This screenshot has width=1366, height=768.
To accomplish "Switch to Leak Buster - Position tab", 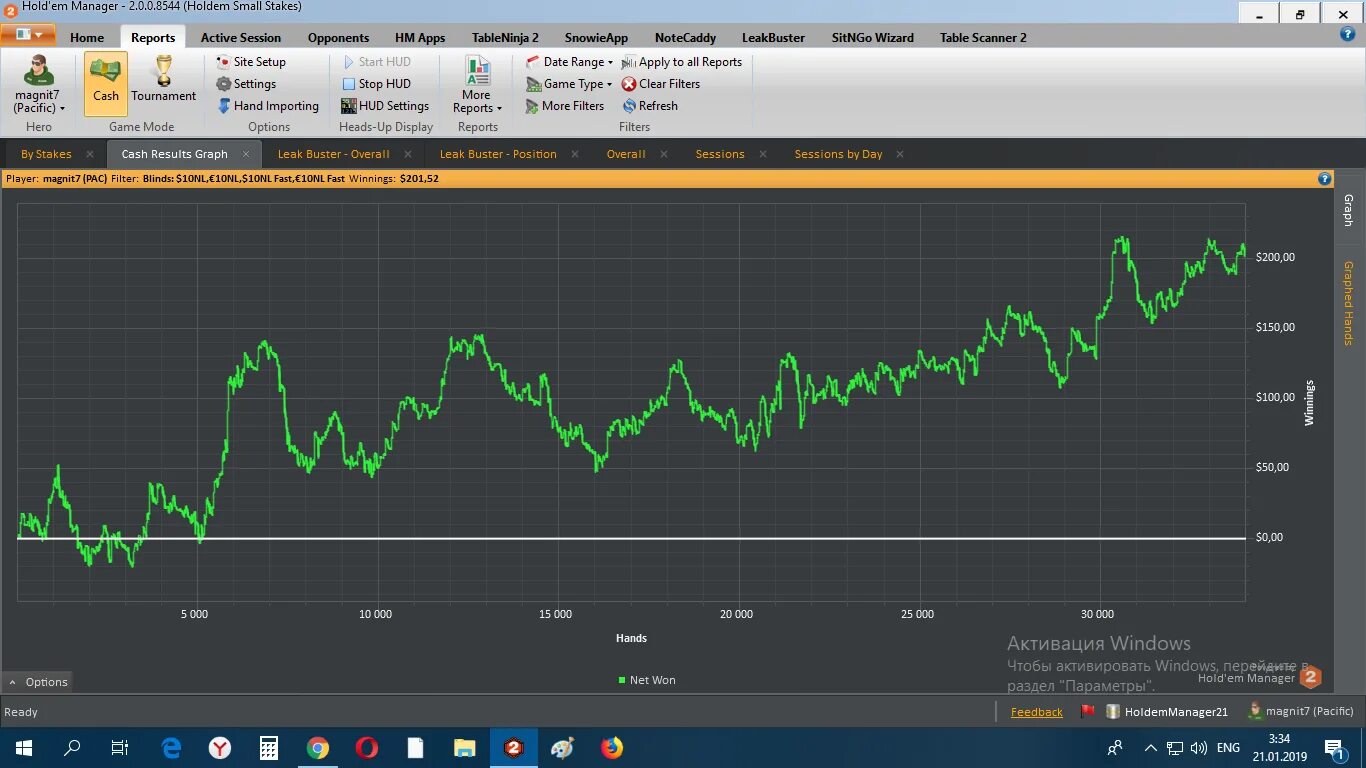I will click(x=498, y=154).
